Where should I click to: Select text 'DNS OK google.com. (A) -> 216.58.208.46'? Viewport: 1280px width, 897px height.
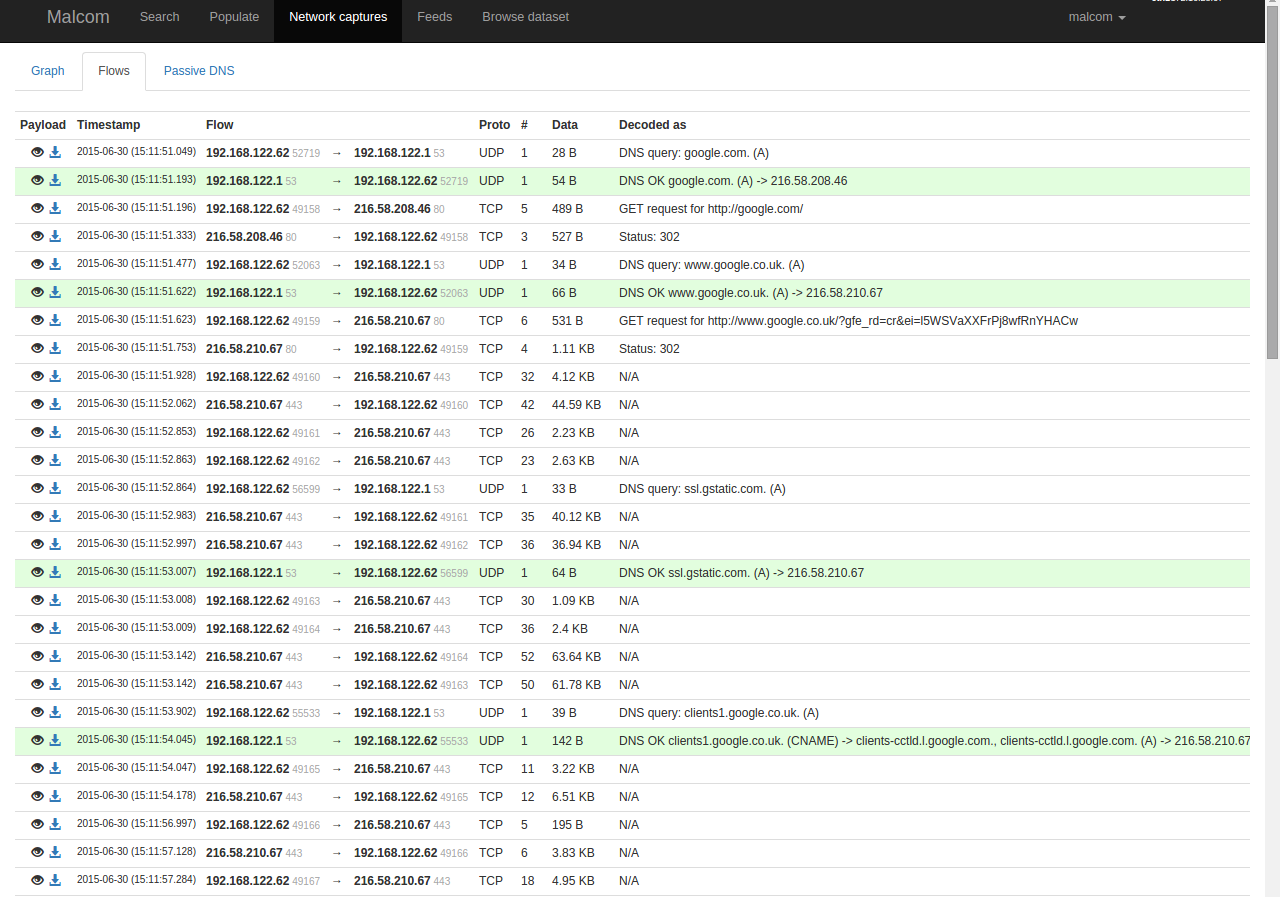coord(733,181)
